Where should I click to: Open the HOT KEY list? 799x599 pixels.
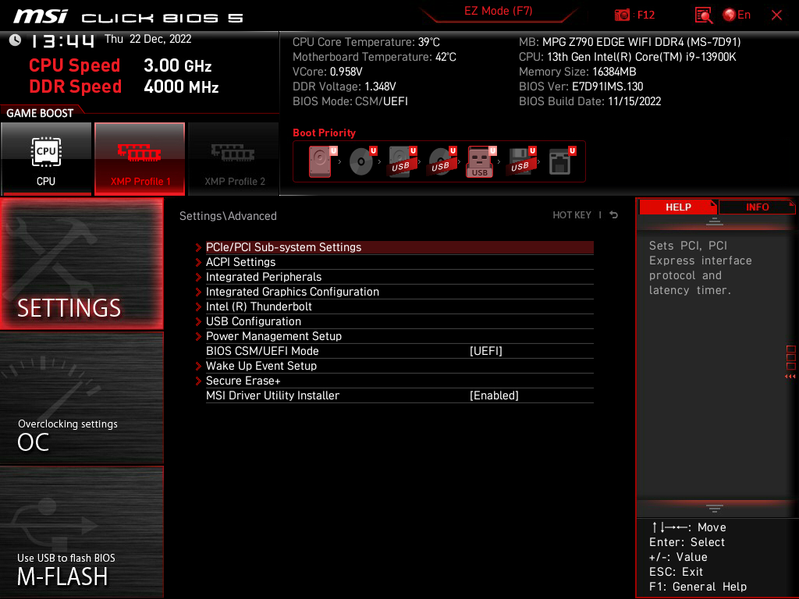click(x=572, y=215)
